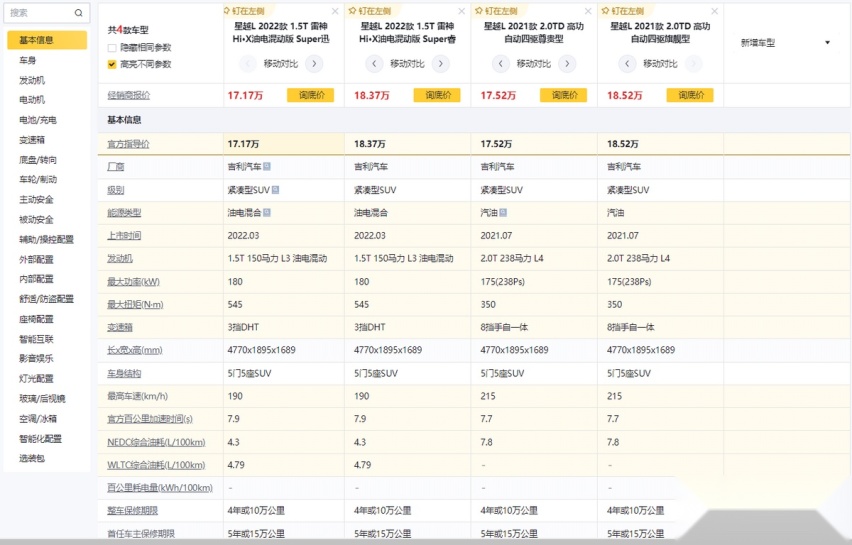Click the 星越L 2021款 自动四驱尊贵型 title
Screen dimensions: 852x545
tap(534, 32)
